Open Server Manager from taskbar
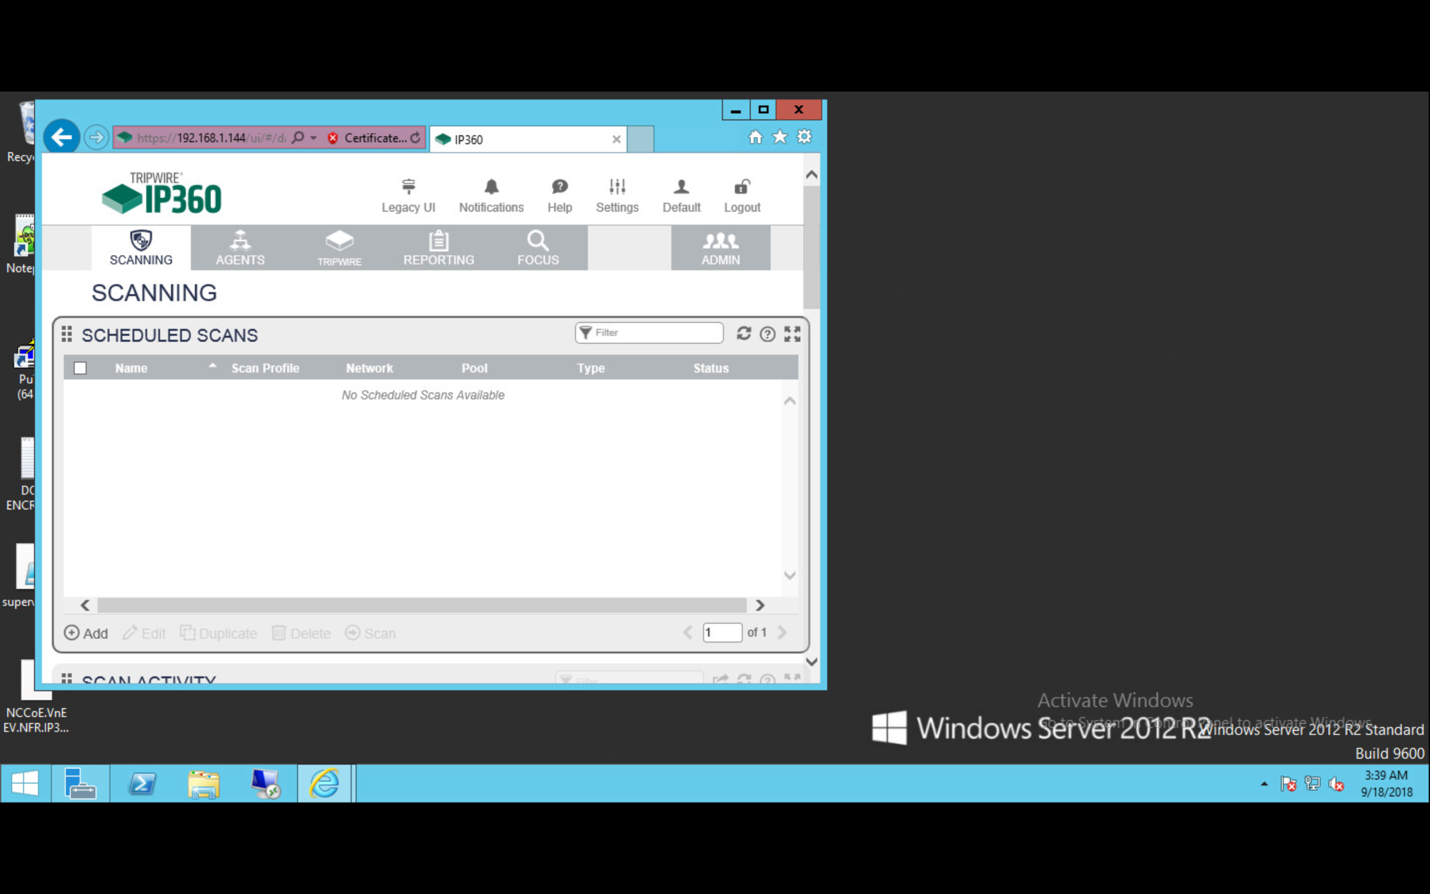1430x894 pixels. pos(80,783)
